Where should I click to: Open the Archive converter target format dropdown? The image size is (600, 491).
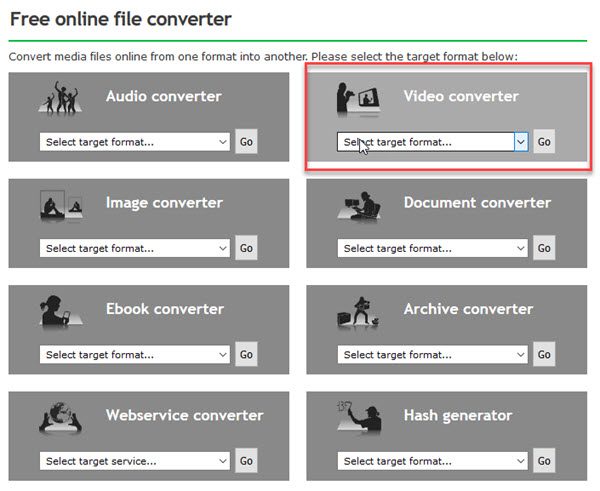click(432, 355)
